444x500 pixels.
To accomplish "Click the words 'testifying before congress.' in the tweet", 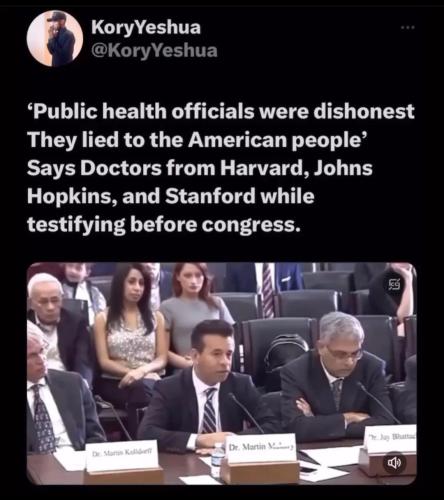I will click(x=162, y=225).
